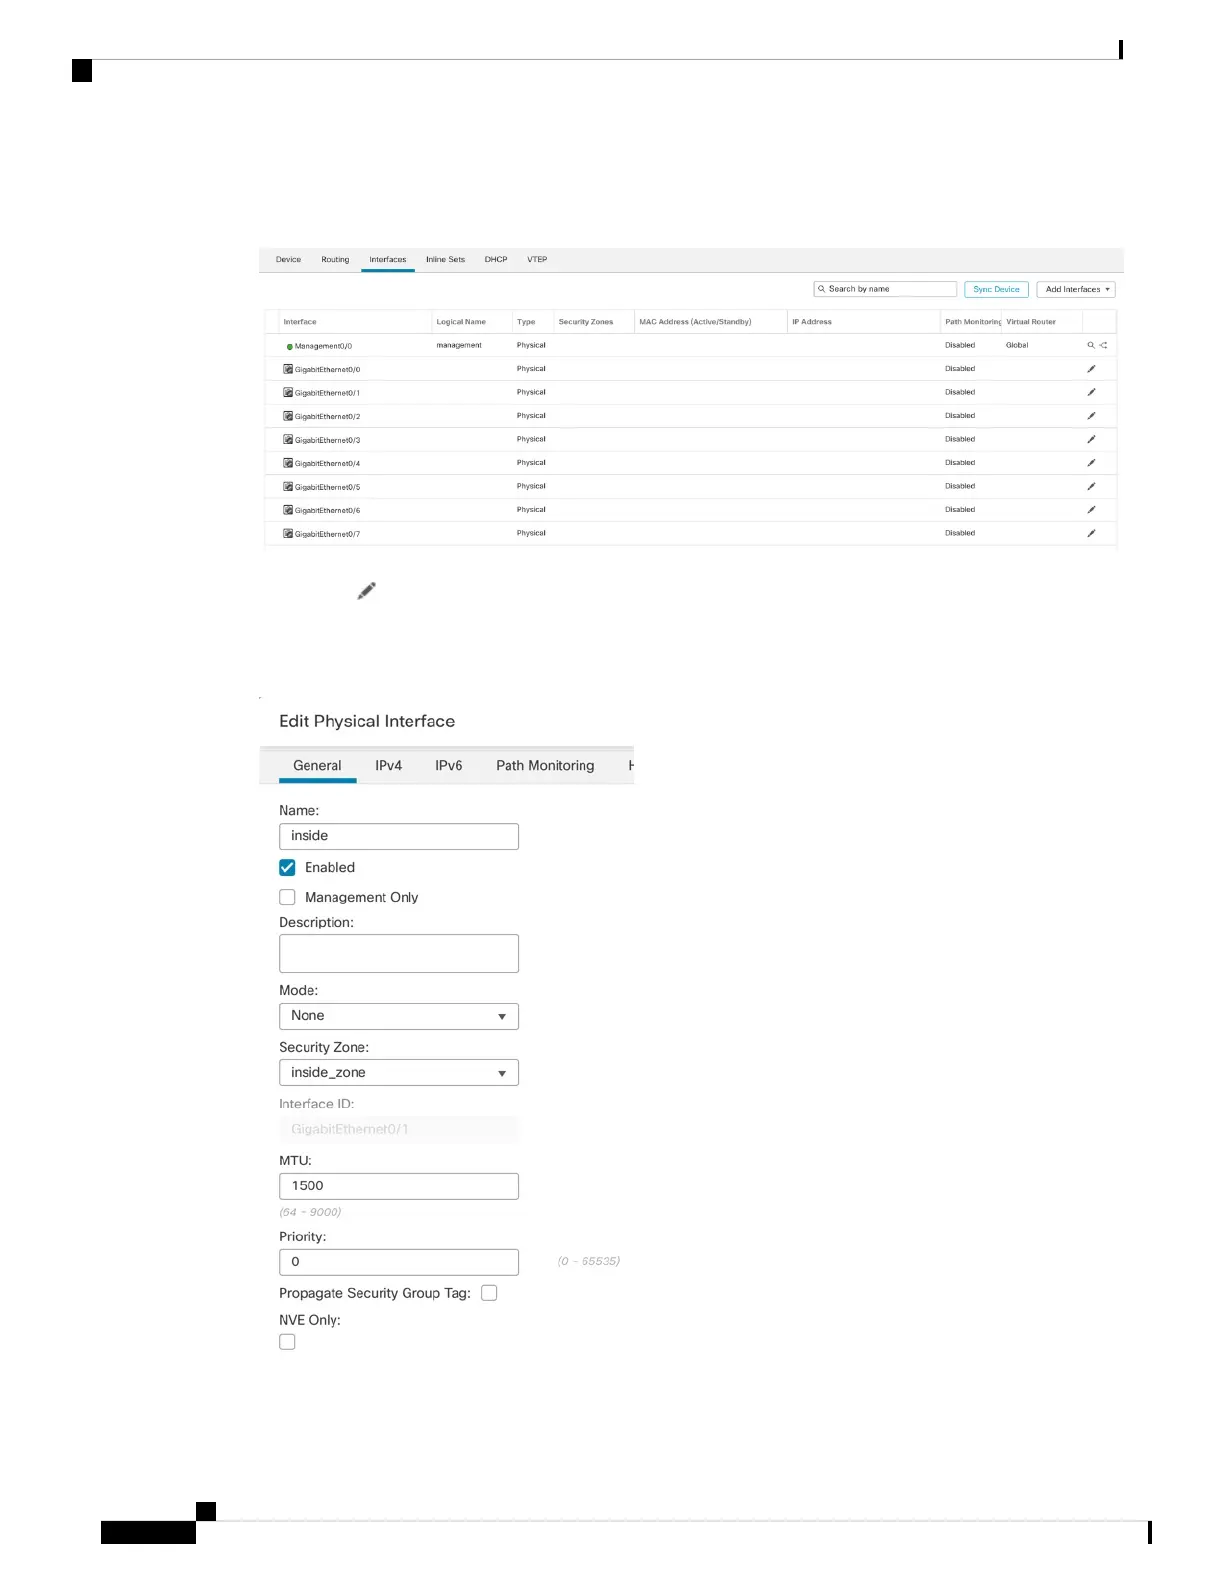Click the edit pencil for GigabitEthernet0/1
The image size is (1224, 1584).
[x=1091, y=392]
